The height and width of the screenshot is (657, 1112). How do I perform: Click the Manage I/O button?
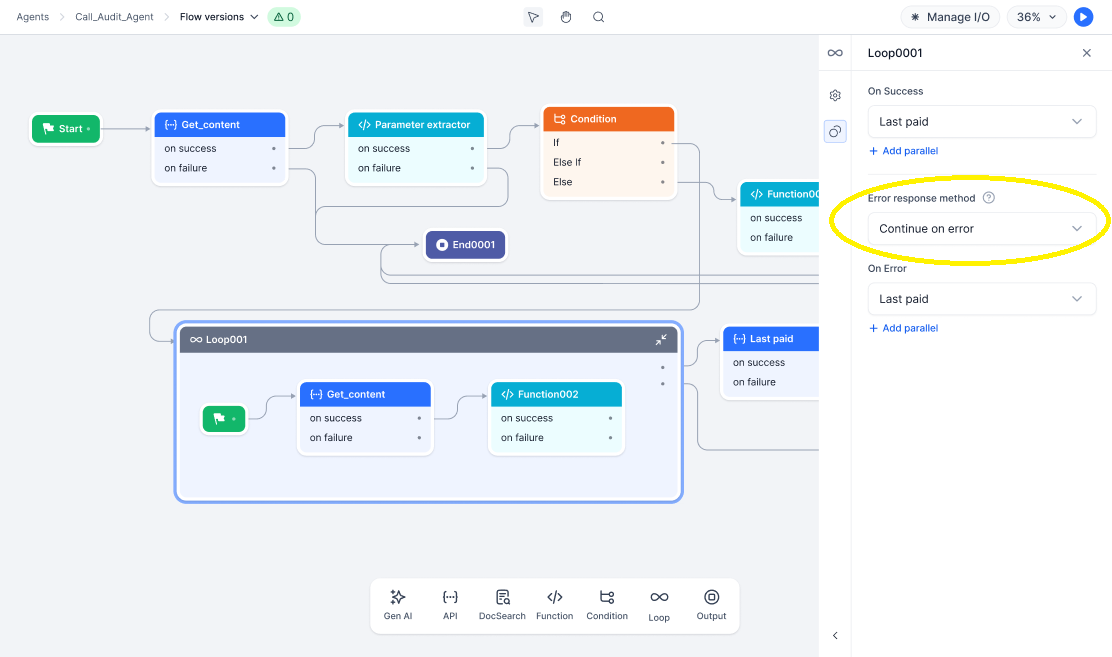click(950, 17)
